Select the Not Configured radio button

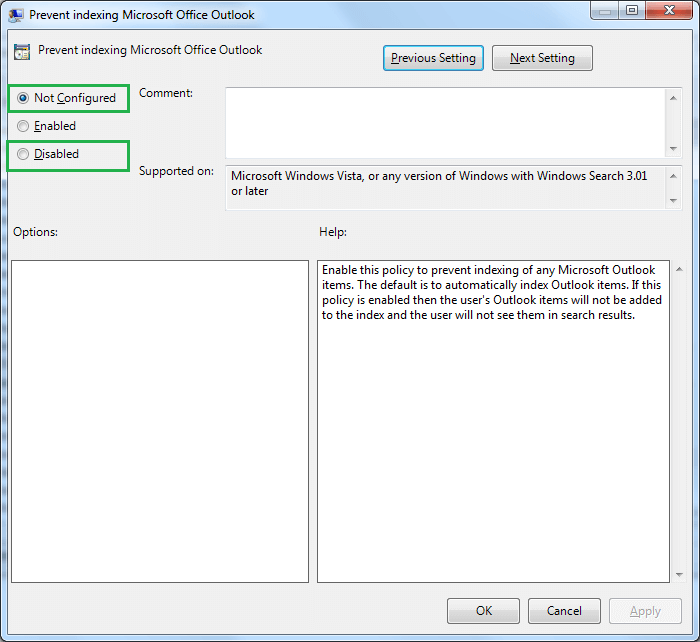click(x=23, y=98)
